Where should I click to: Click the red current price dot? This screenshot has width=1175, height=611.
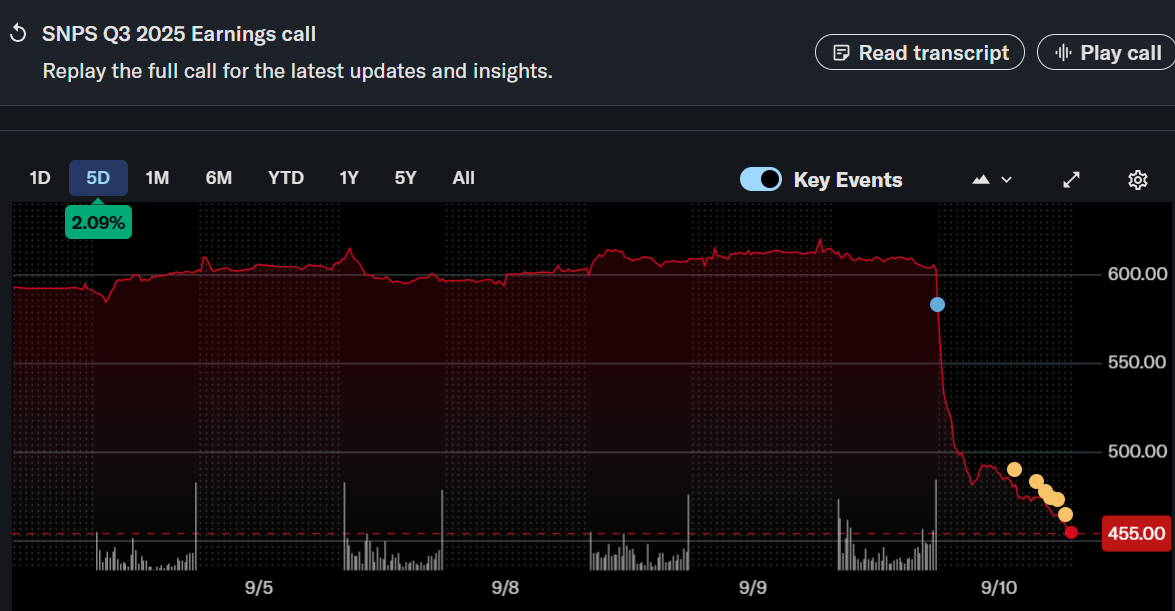(1072, 532)
